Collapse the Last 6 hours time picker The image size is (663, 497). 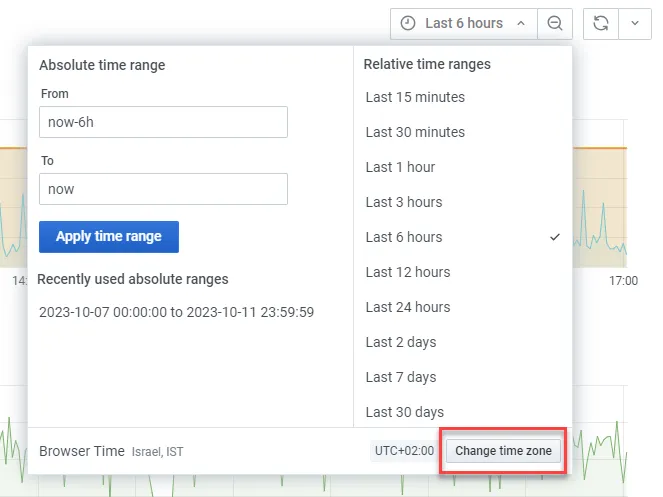[x=464, y=23]
